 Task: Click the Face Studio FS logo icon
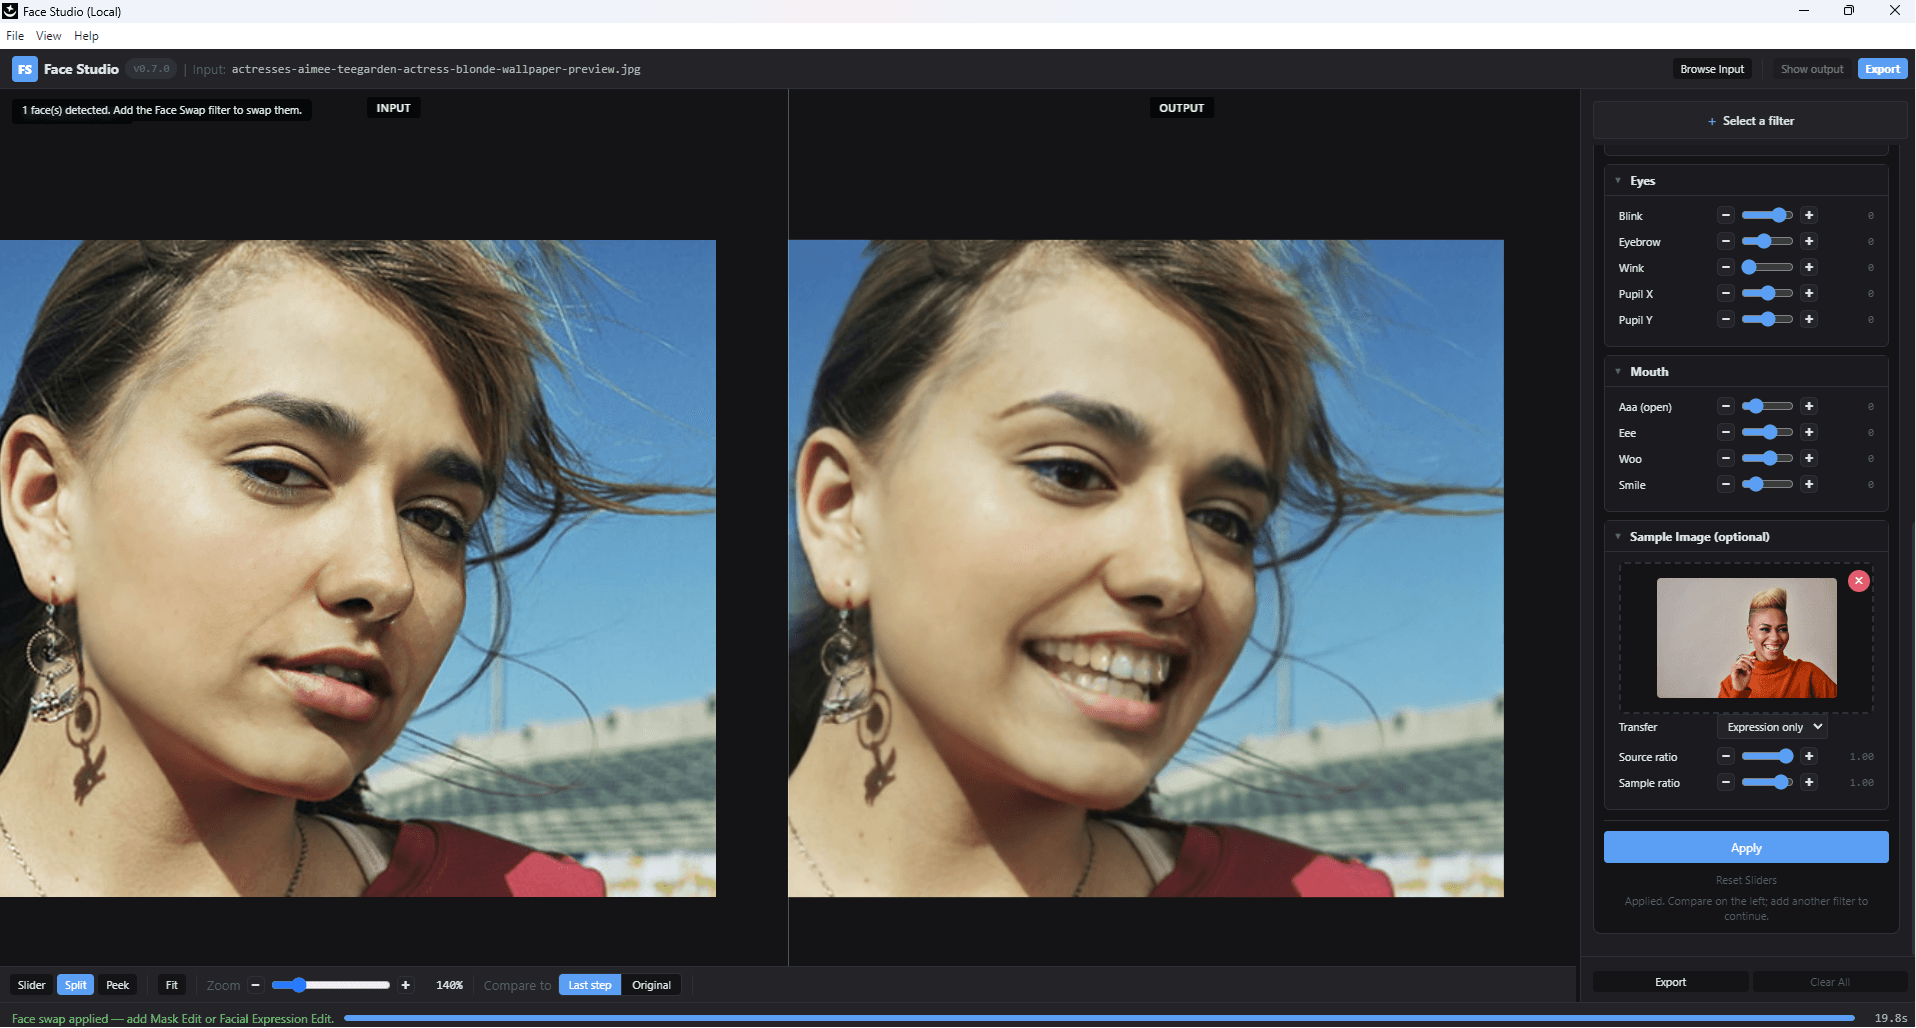[24, 69]
